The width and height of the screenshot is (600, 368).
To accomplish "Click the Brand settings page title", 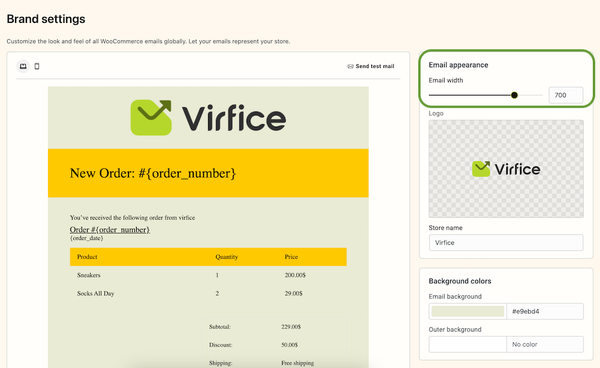I will [46, 19].
